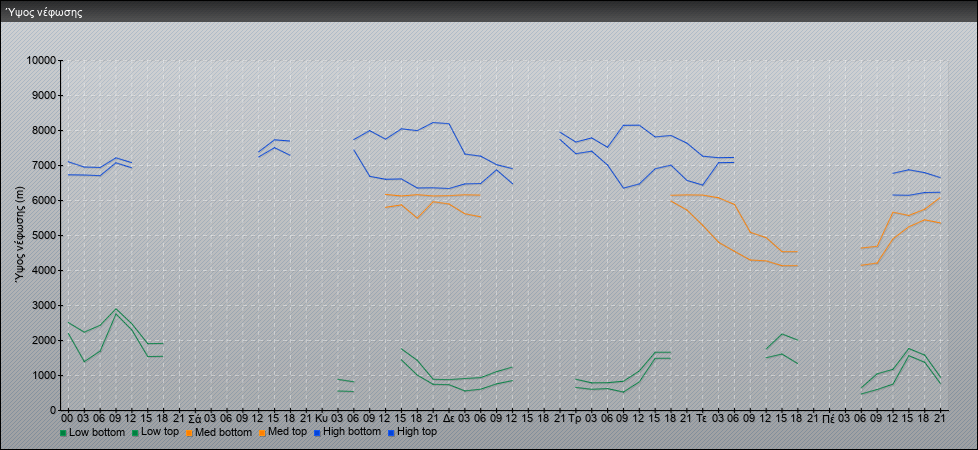Toggle the Low top legend entry
Image resolution: width=978 pixels, height=450 pixels.
(154, 432)
